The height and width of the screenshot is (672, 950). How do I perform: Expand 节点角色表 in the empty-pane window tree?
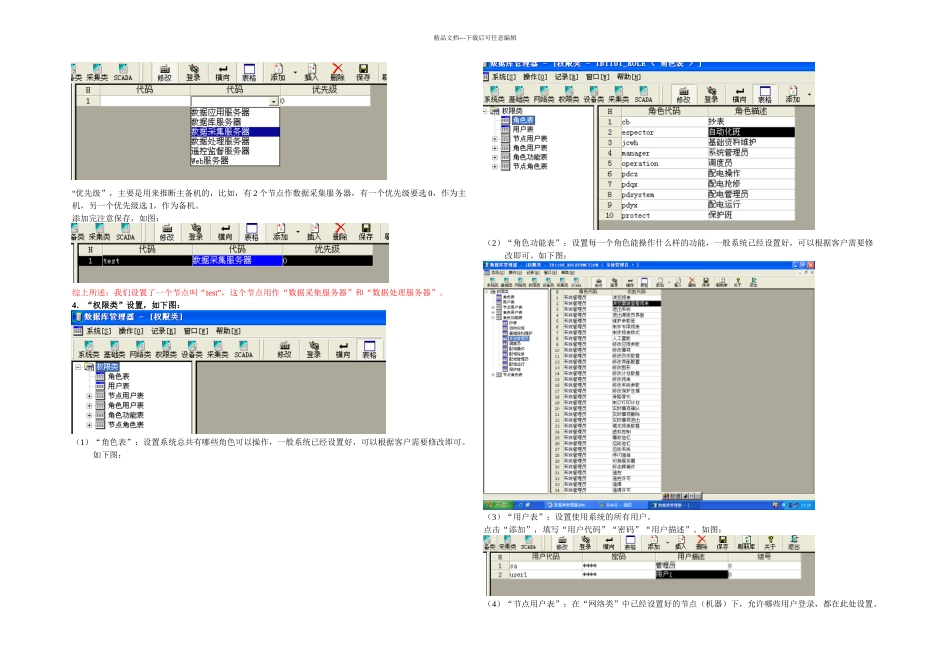pos(89,425)
